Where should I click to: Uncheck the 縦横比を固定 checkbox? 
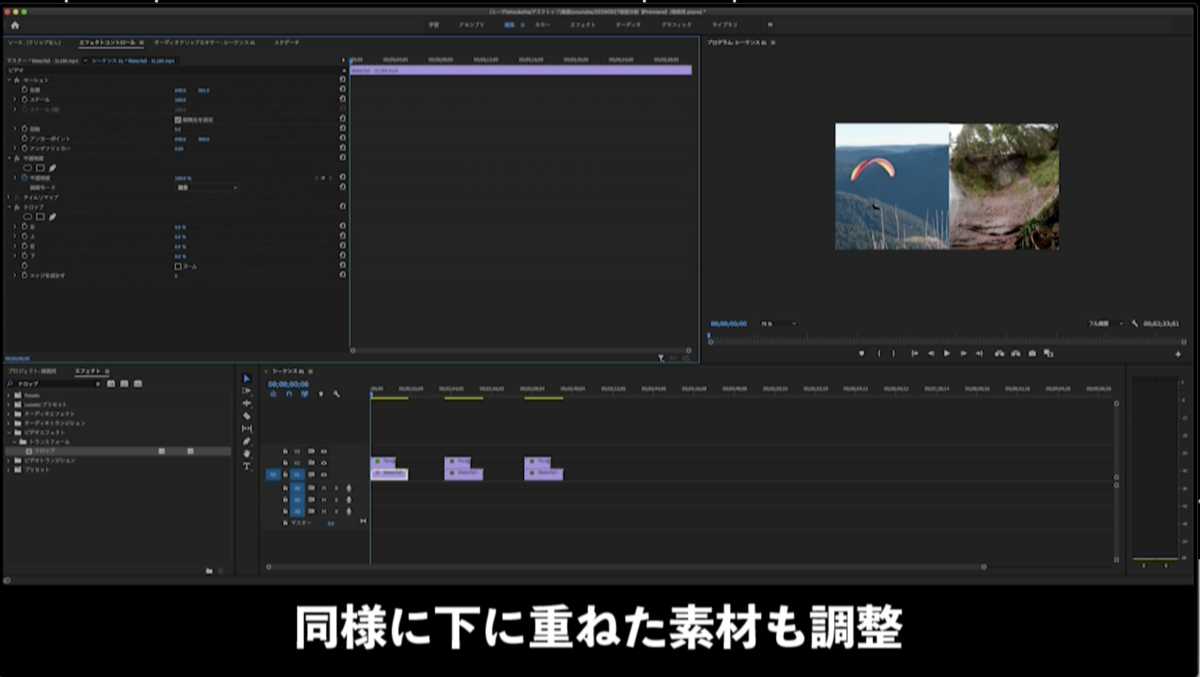click(178, 121)
